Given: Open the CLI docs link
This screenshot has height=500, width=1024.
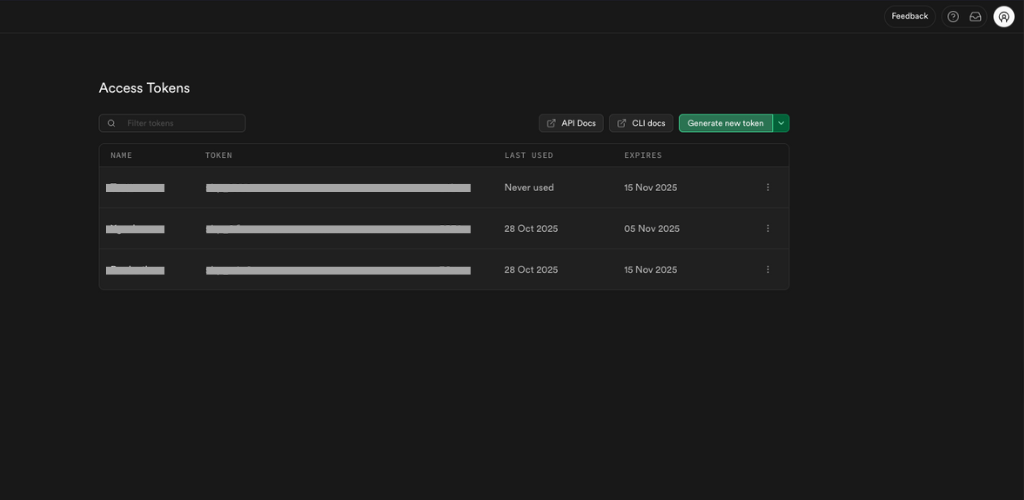Looking at the screenshot, I should pyautogui.click(x=641, y=123).
